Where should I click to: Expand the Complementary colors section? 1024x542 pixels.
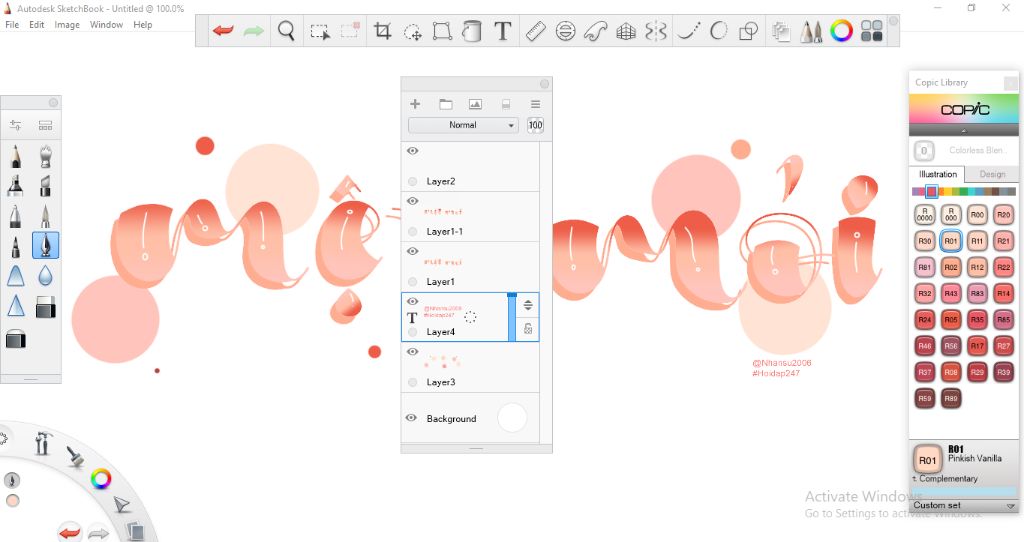point(945,479)
